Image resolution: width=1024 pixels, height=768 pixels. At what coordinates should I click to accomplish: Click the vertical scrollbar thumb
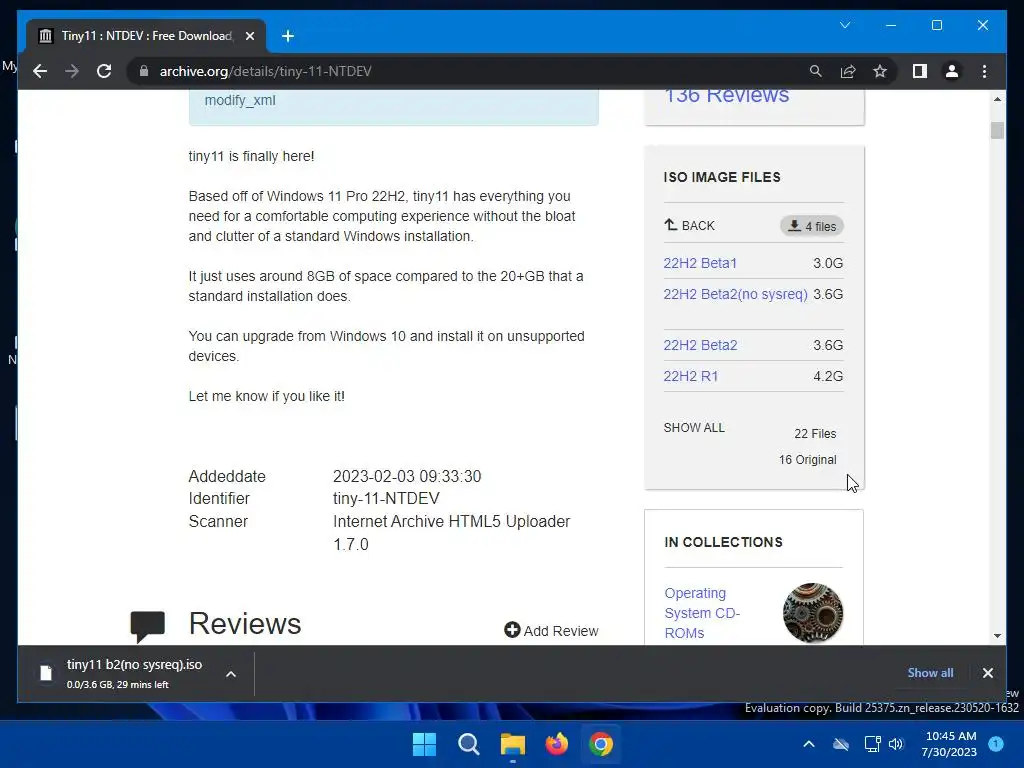(997, 131)
